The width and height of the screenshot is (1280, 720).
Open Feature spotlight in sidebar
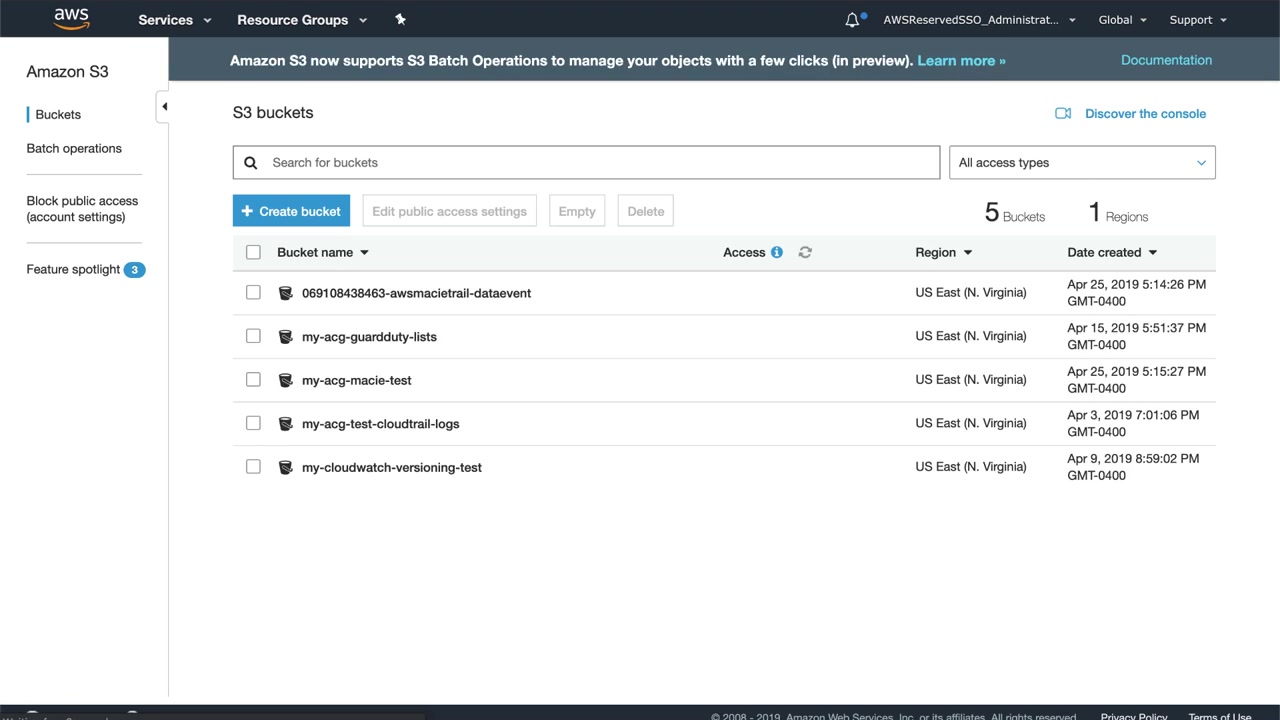point(73,270)
